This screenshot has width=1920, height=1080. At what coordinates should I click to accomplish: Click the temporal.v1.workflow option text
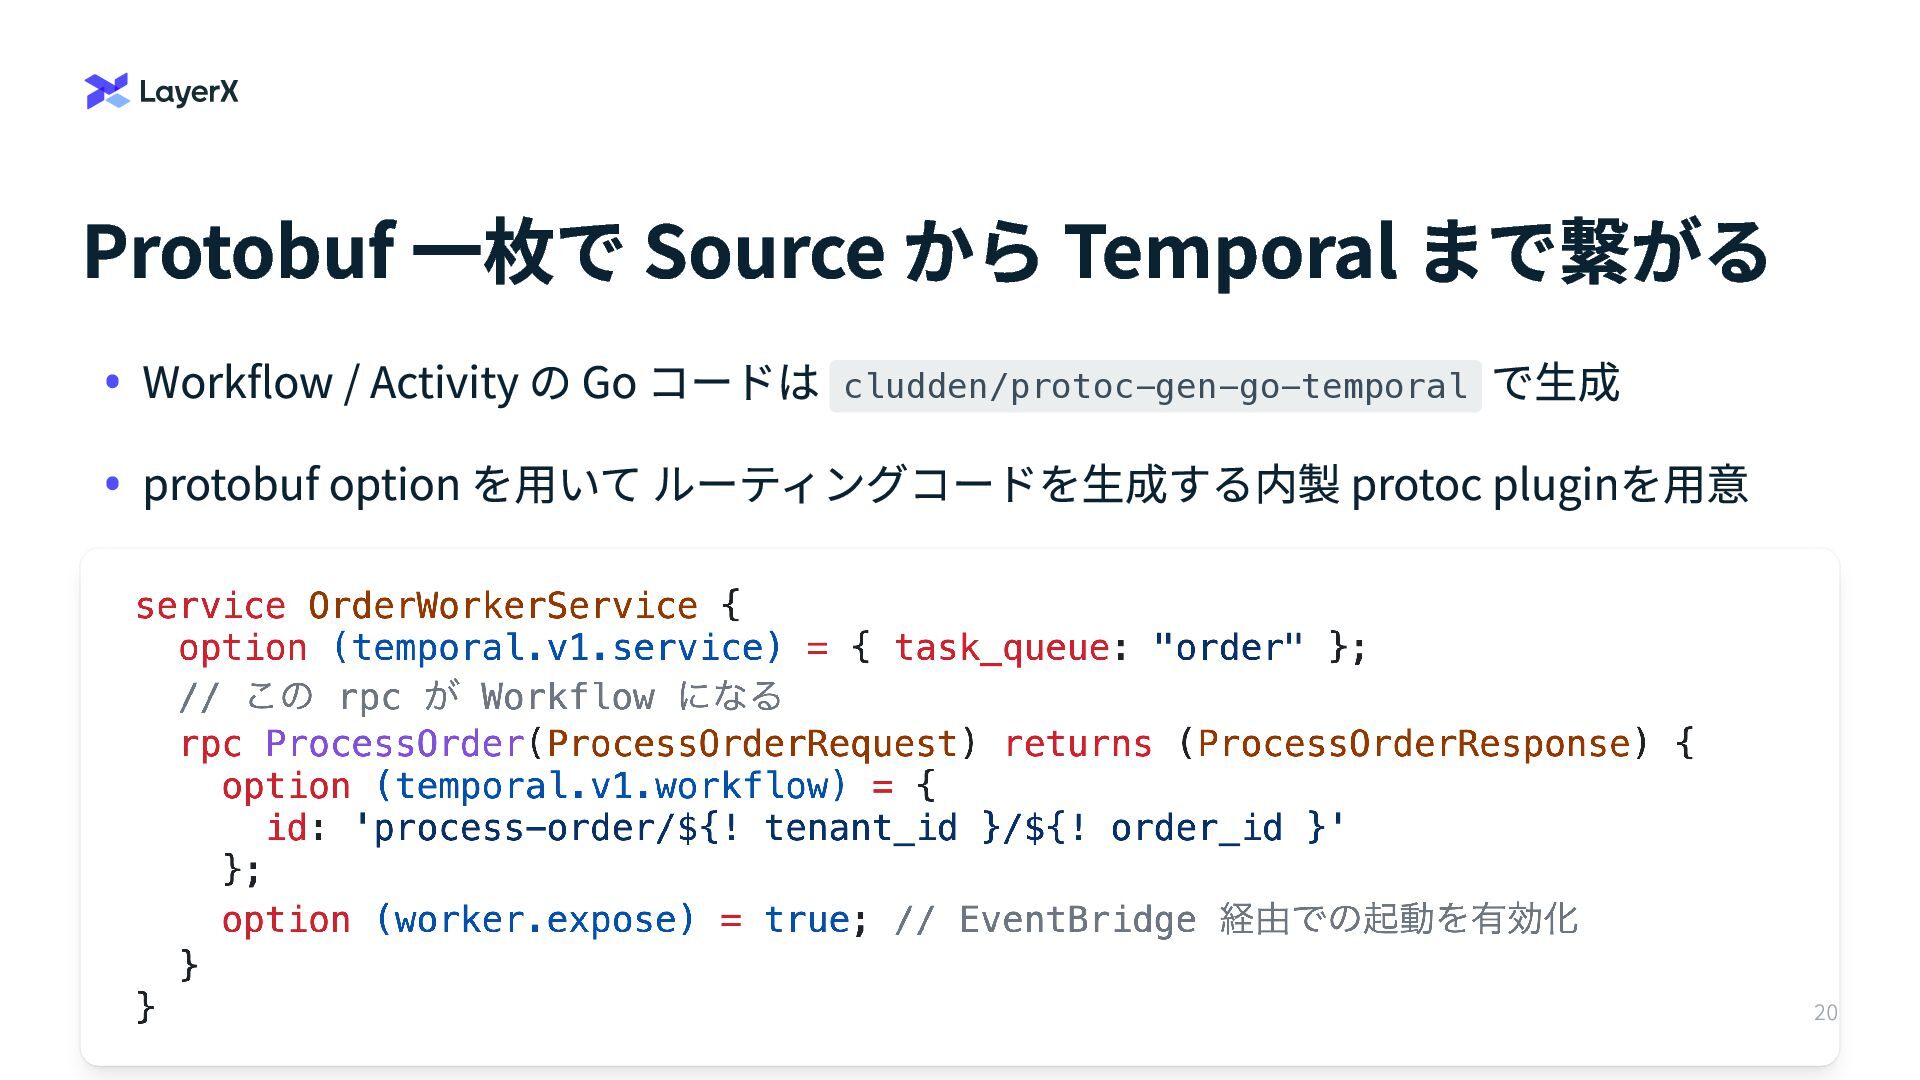click(612, 785)
